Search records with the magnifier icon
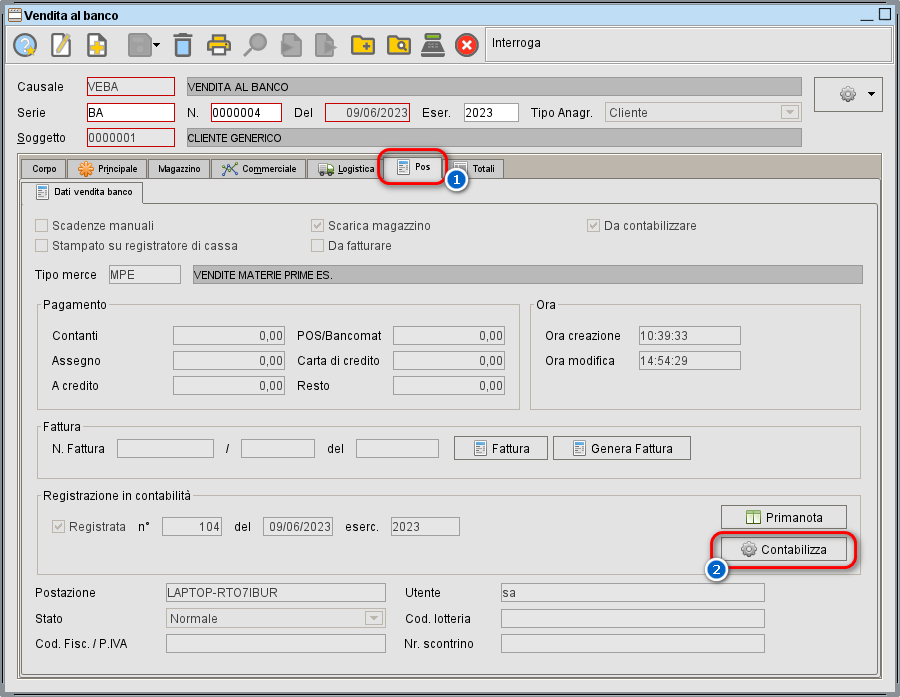Image resolution: width=900 pixels, height=697 pixels. [254, 45]
